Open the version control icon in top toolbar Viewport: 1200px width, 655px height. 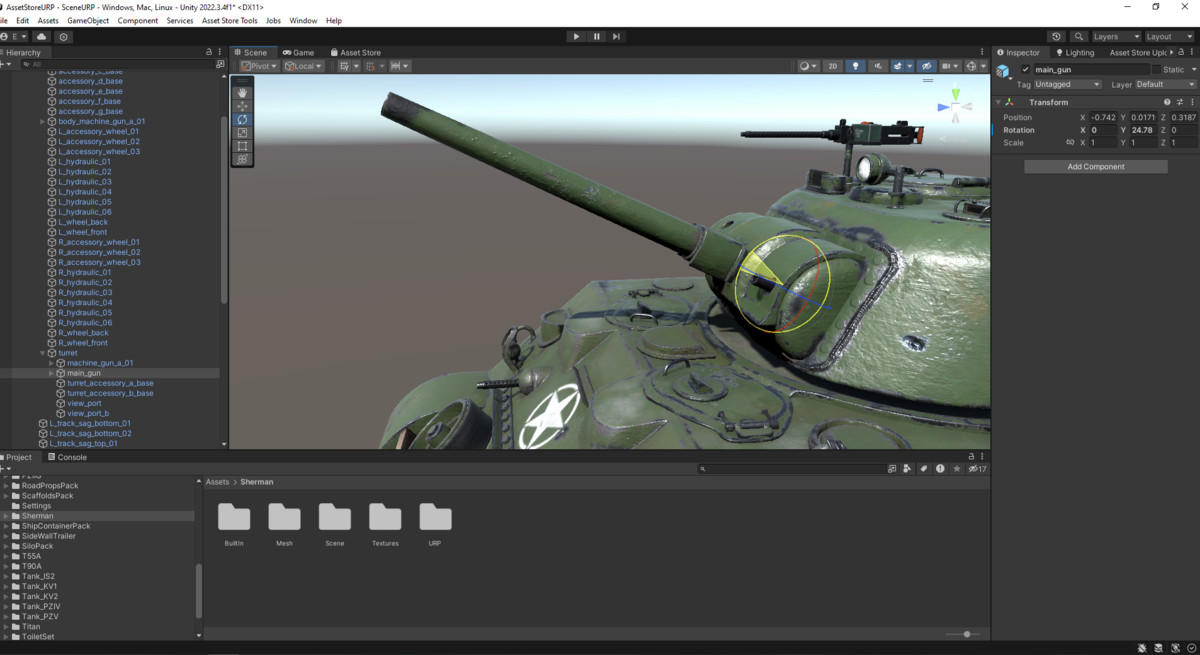click(x=64, y=36)
